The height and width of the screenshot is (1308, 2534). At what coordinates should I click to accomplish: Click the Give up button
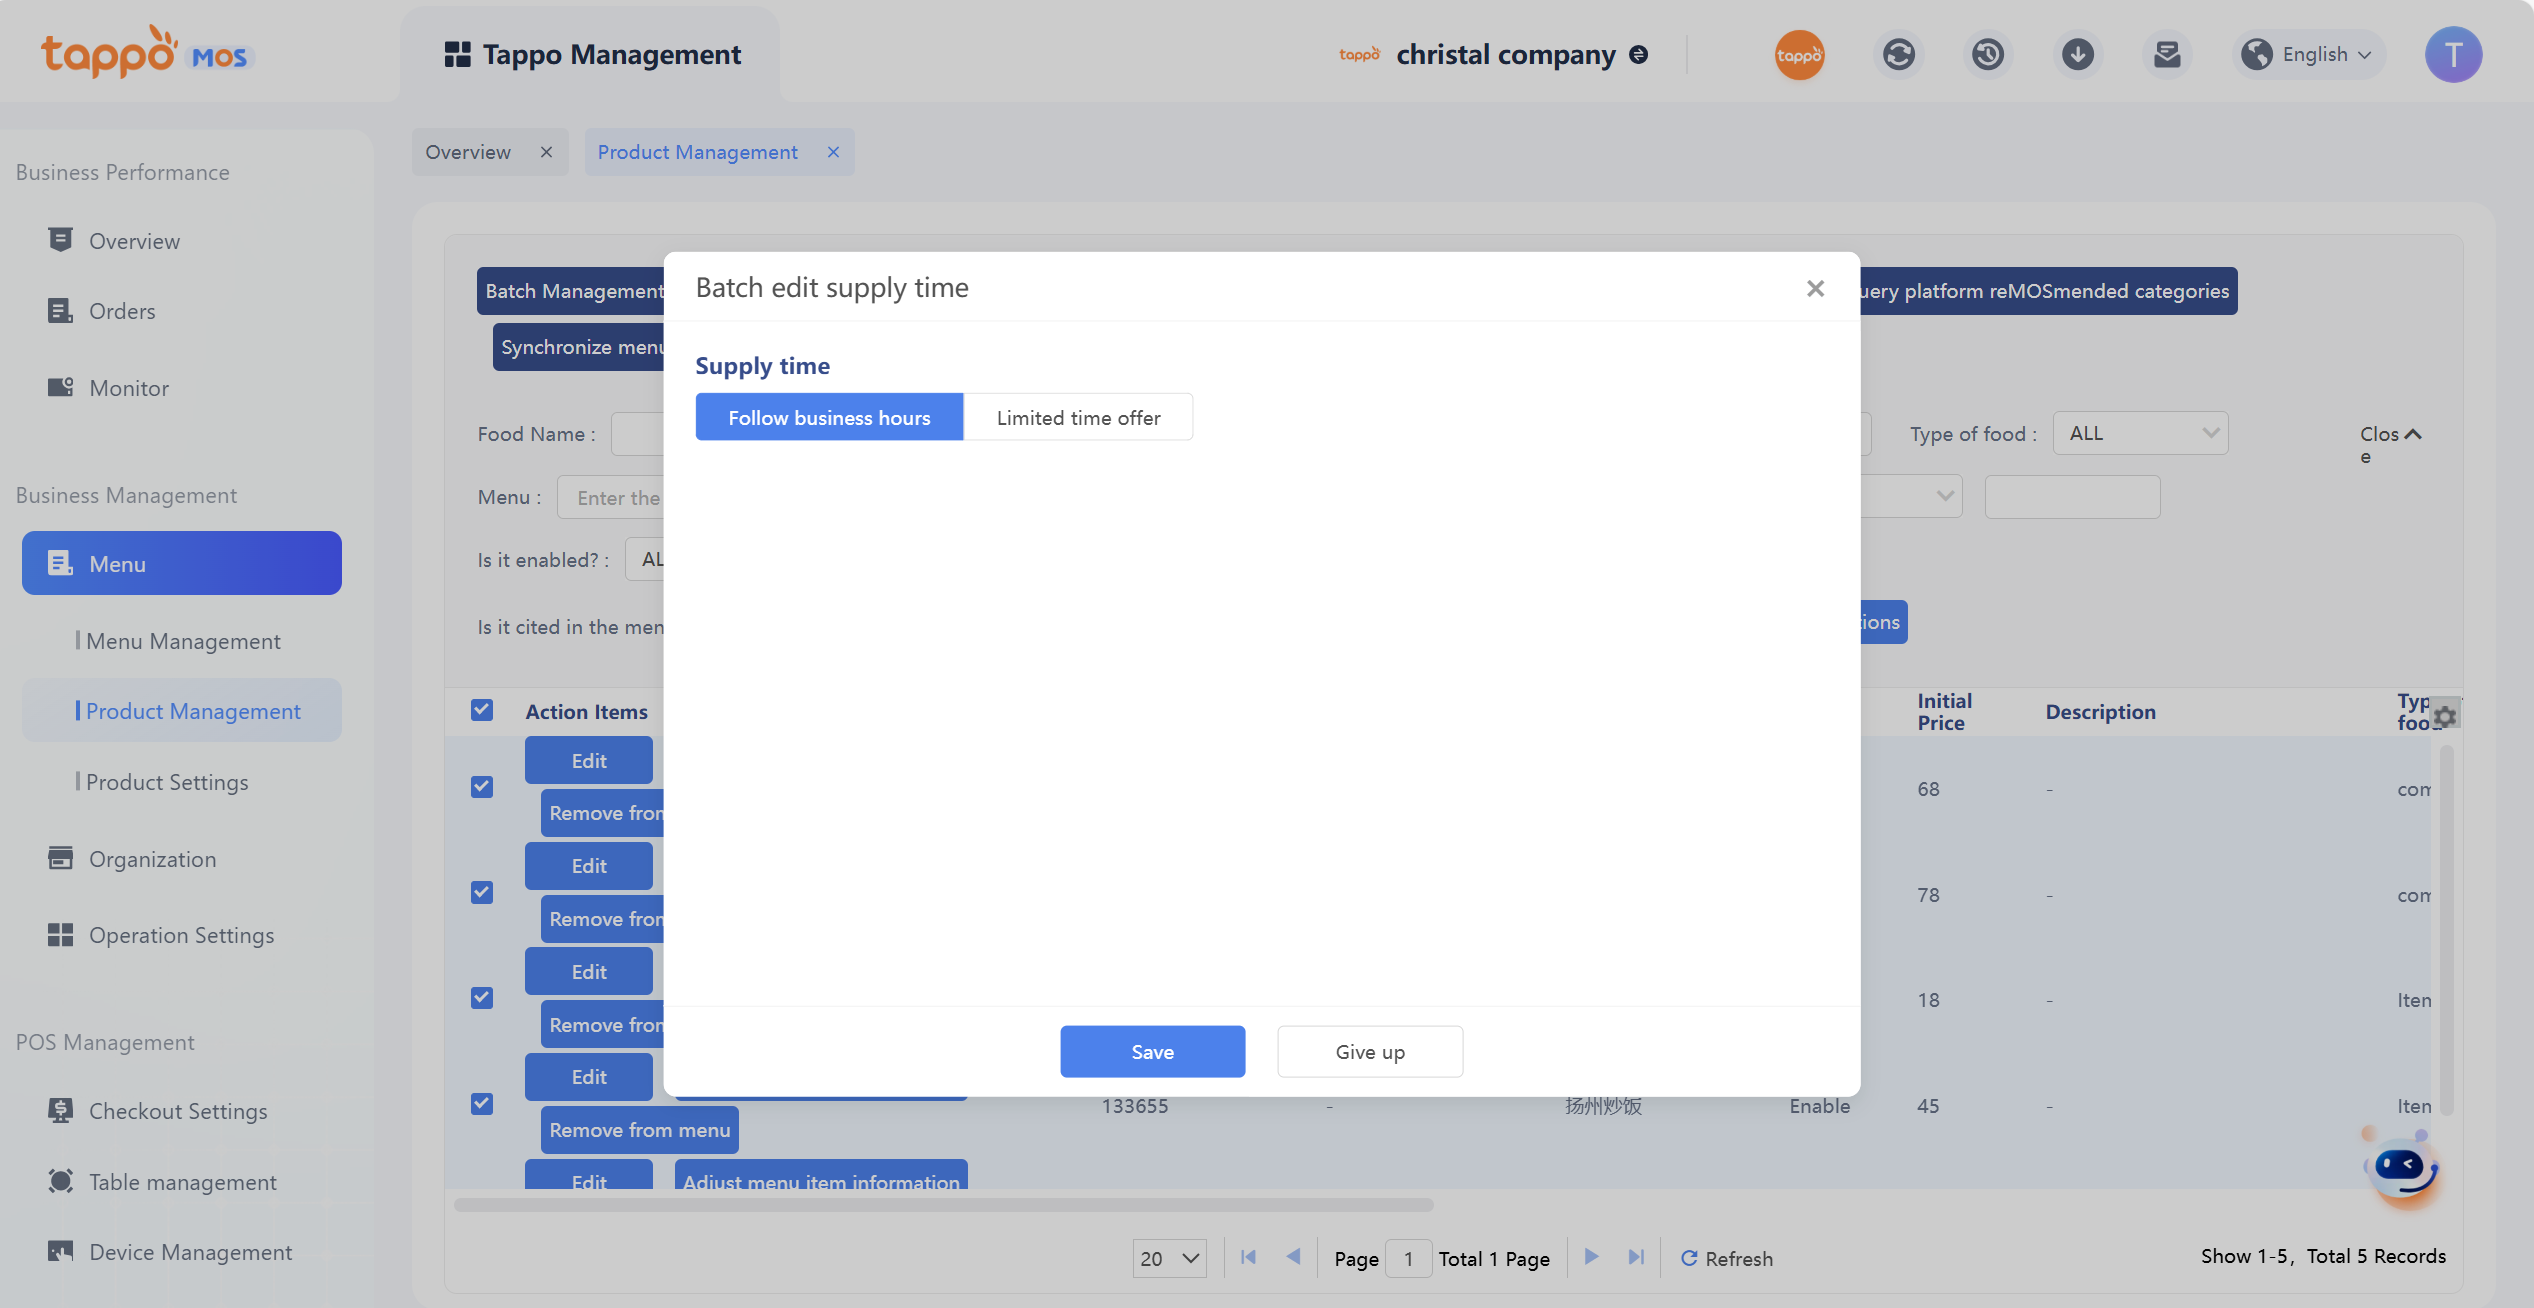point(1369,1051)
